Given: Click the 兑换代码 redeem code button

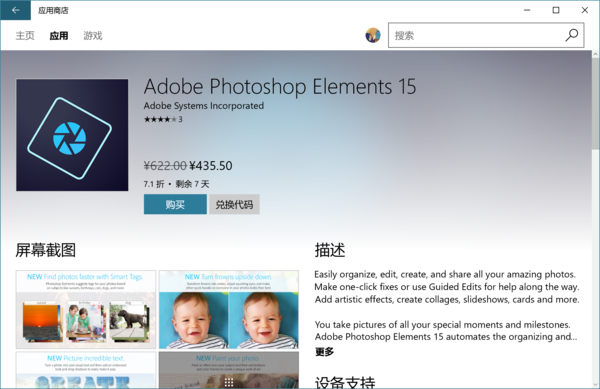Looking at the screenshot, I should click(x=234, y=204).
